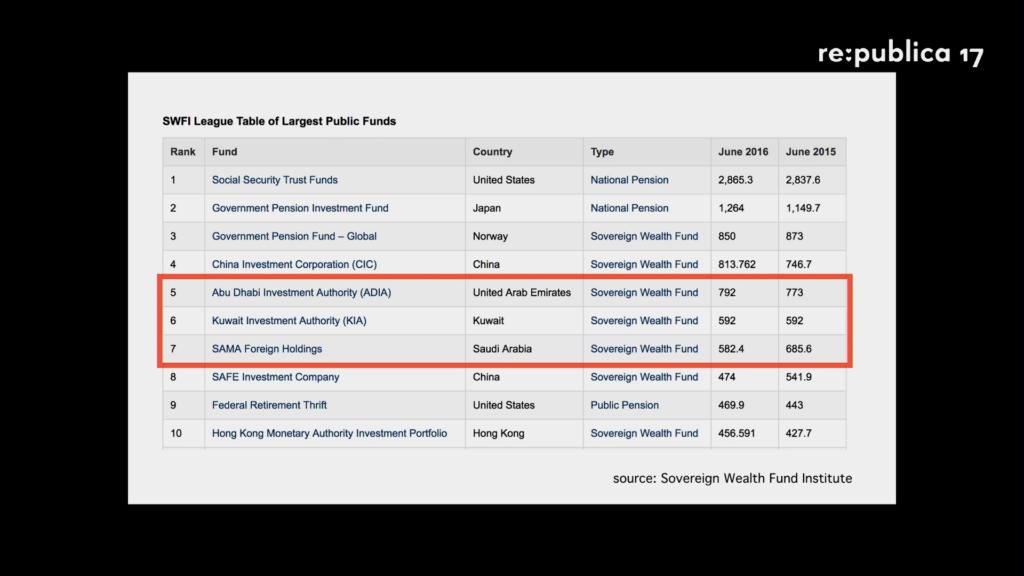1024x576 pixels.
Task: Click the United Arab Emirates country cell
Action: 522,292
